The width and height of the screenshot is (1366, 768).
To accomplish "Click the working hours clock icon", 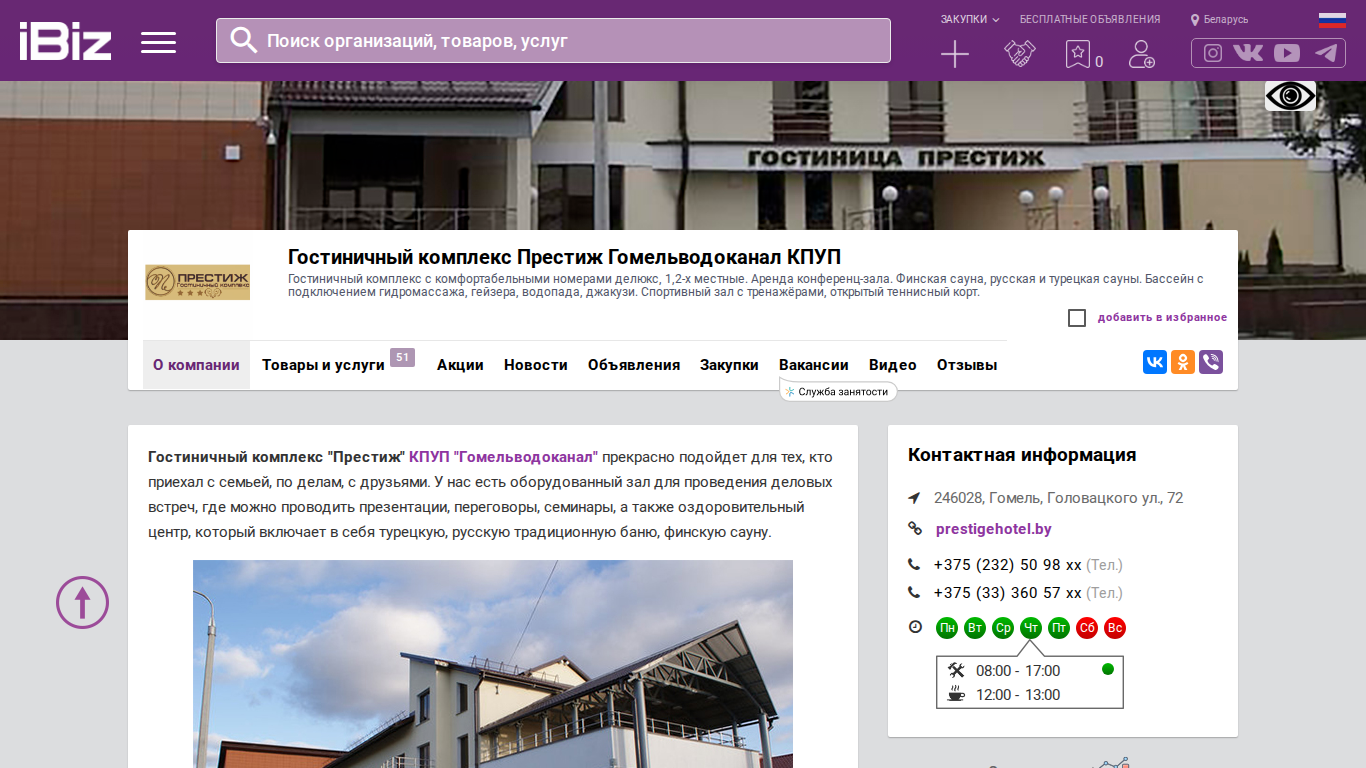I will (915, 627).
